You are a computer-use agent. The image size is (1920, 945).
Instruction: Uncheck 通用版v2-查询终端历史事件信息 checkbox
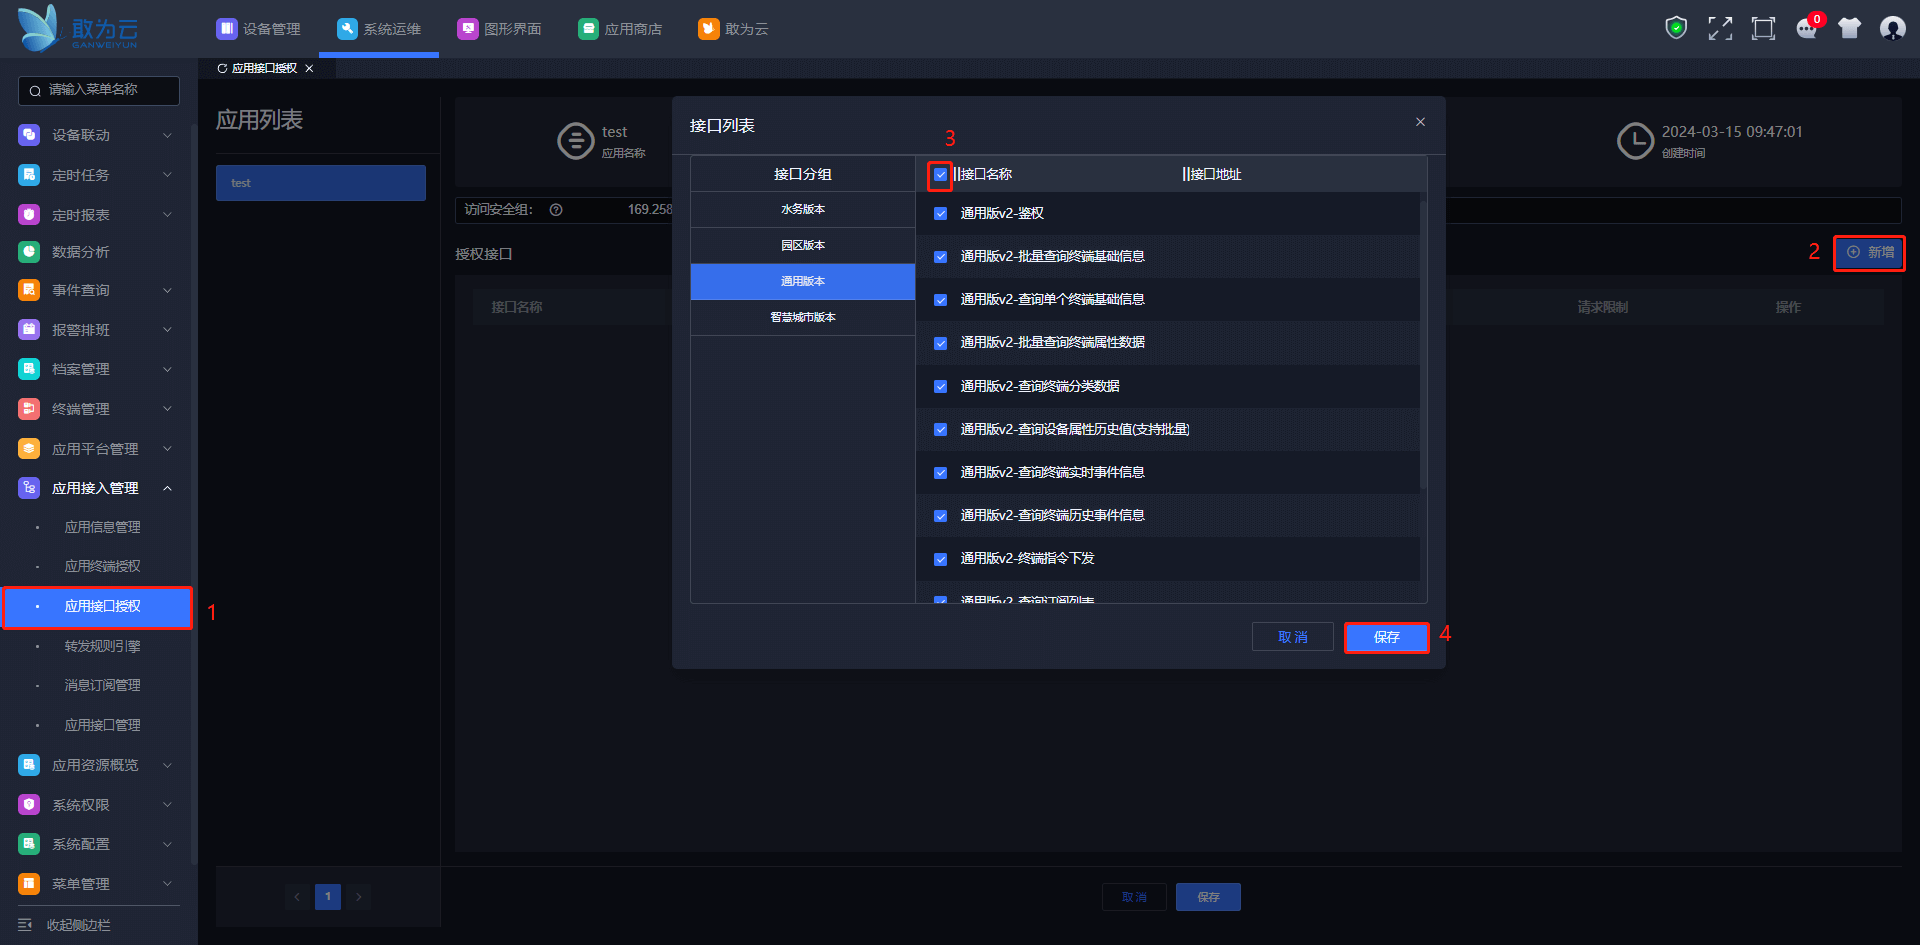click(x=940, y=516)
